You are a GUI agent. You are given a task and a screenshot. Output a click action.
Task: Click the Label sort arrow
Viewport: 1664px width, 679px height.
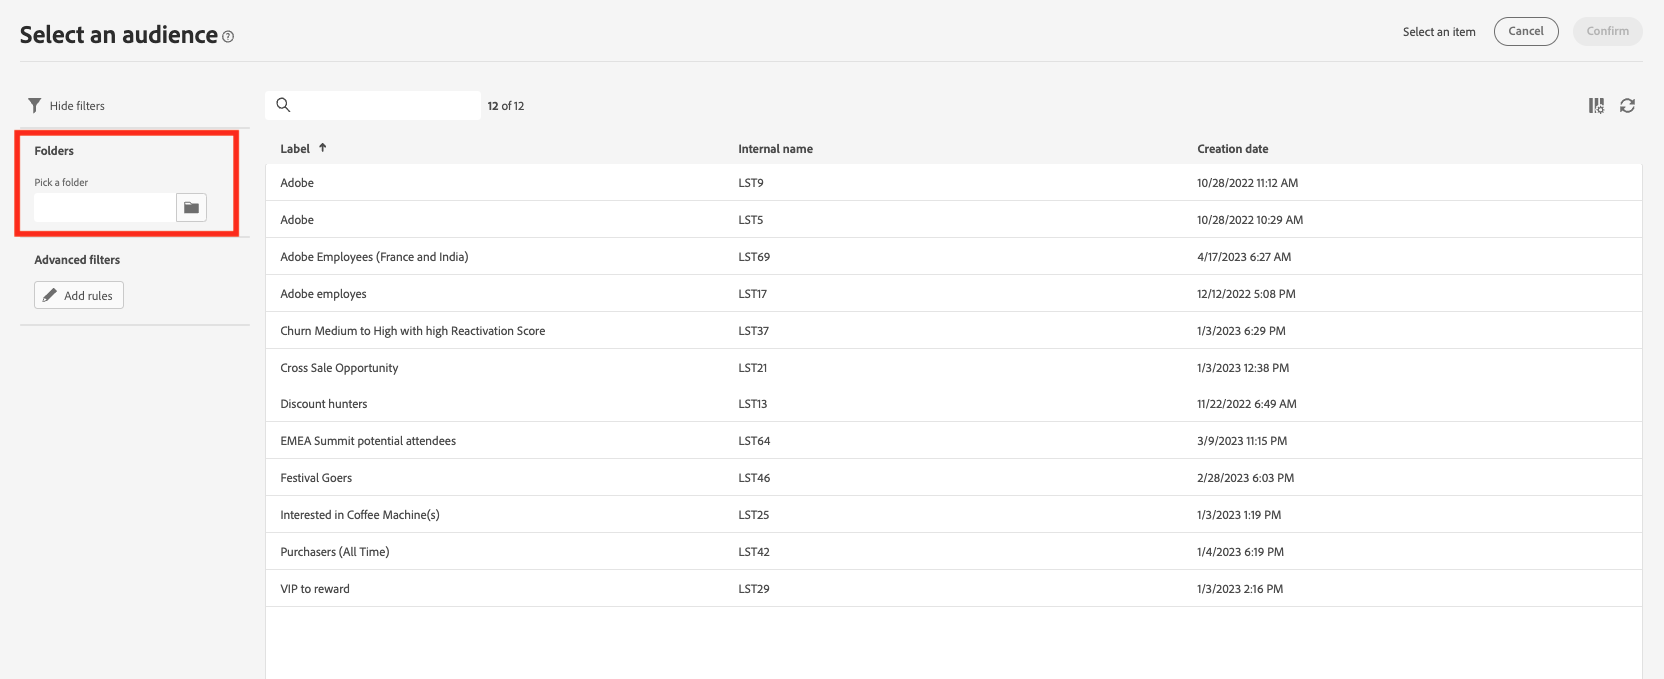(x=323, y=148)
